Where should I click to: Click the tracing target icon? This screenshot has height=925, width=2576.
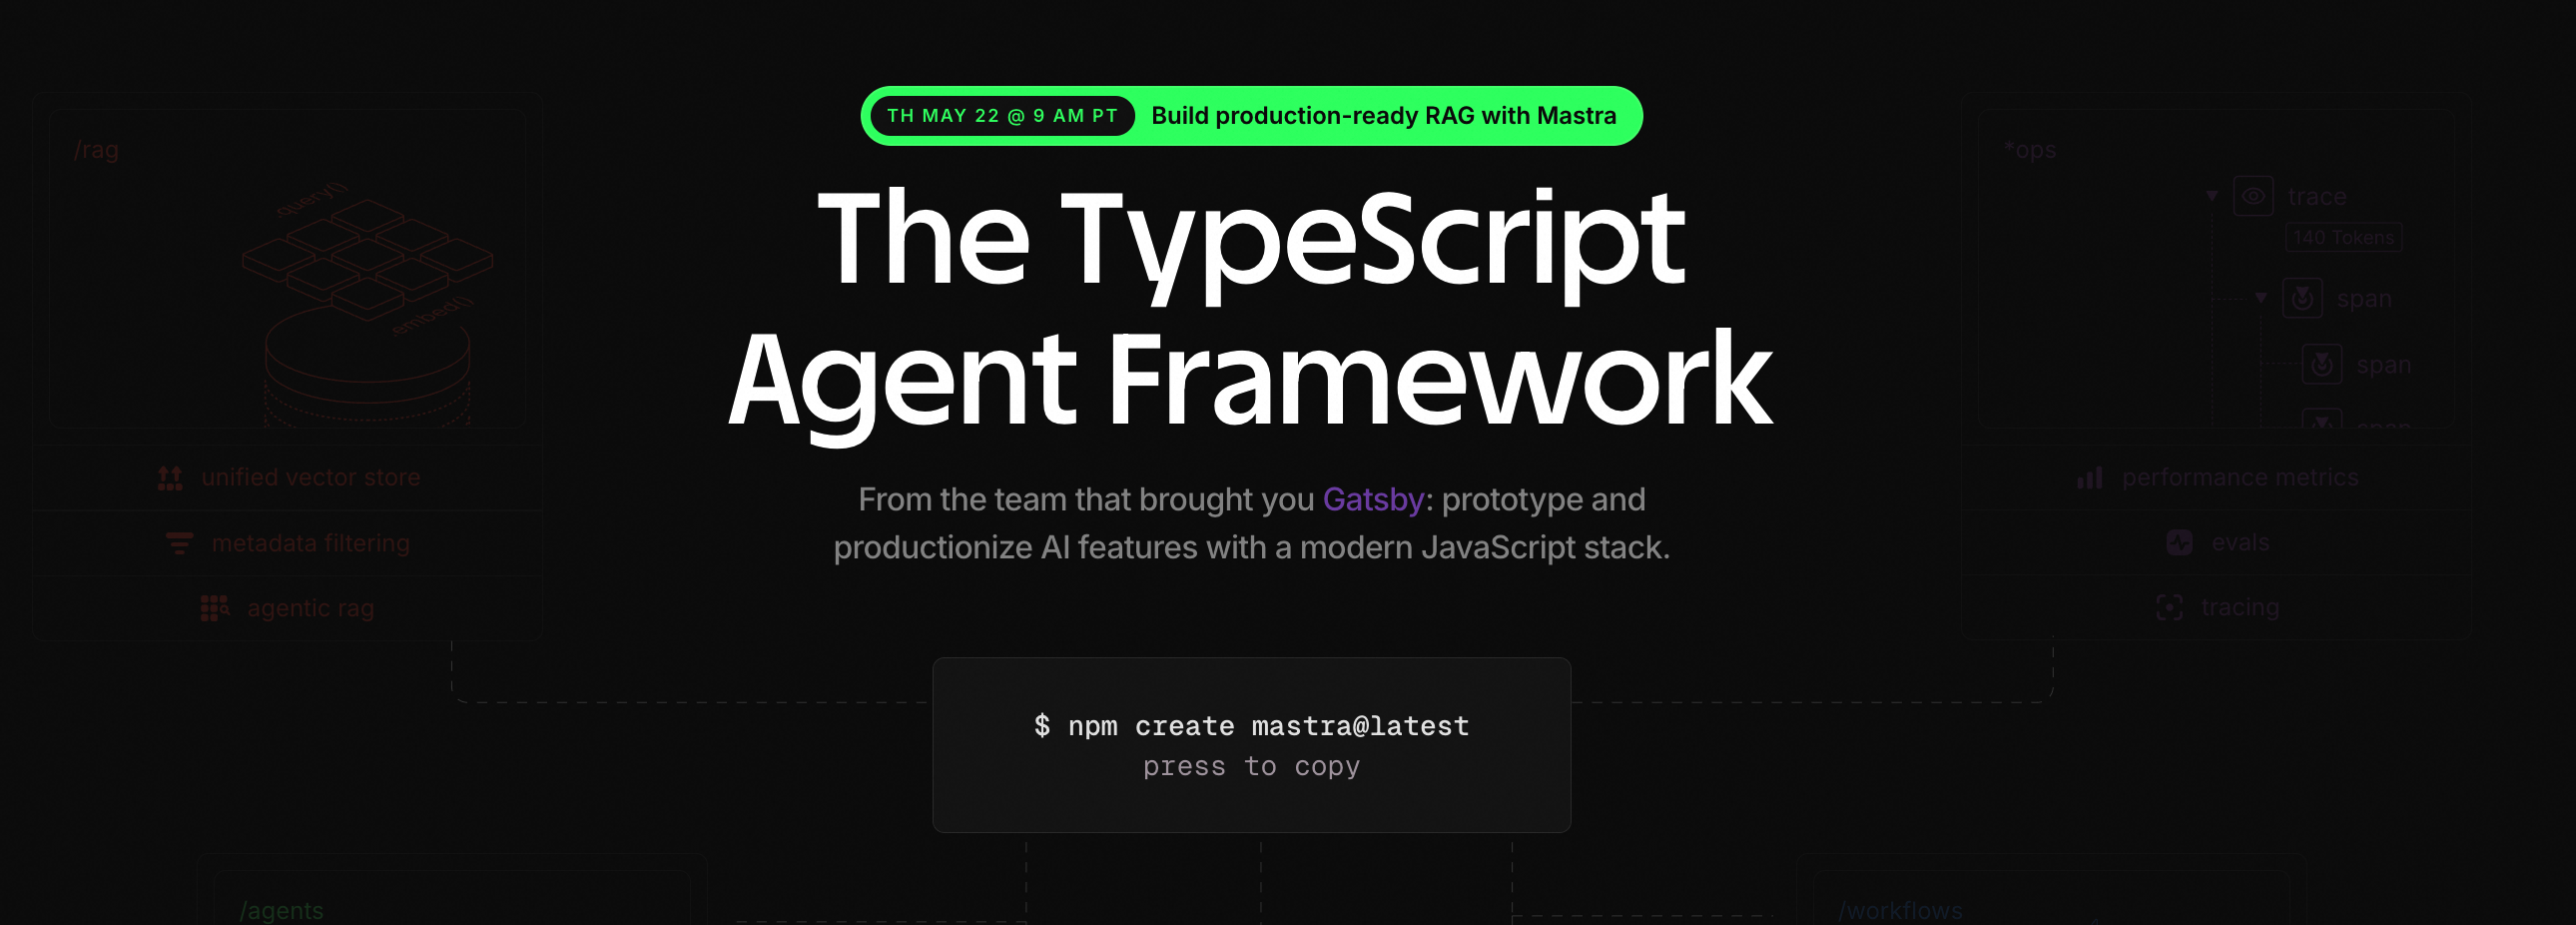click(x=2169, y=608)
